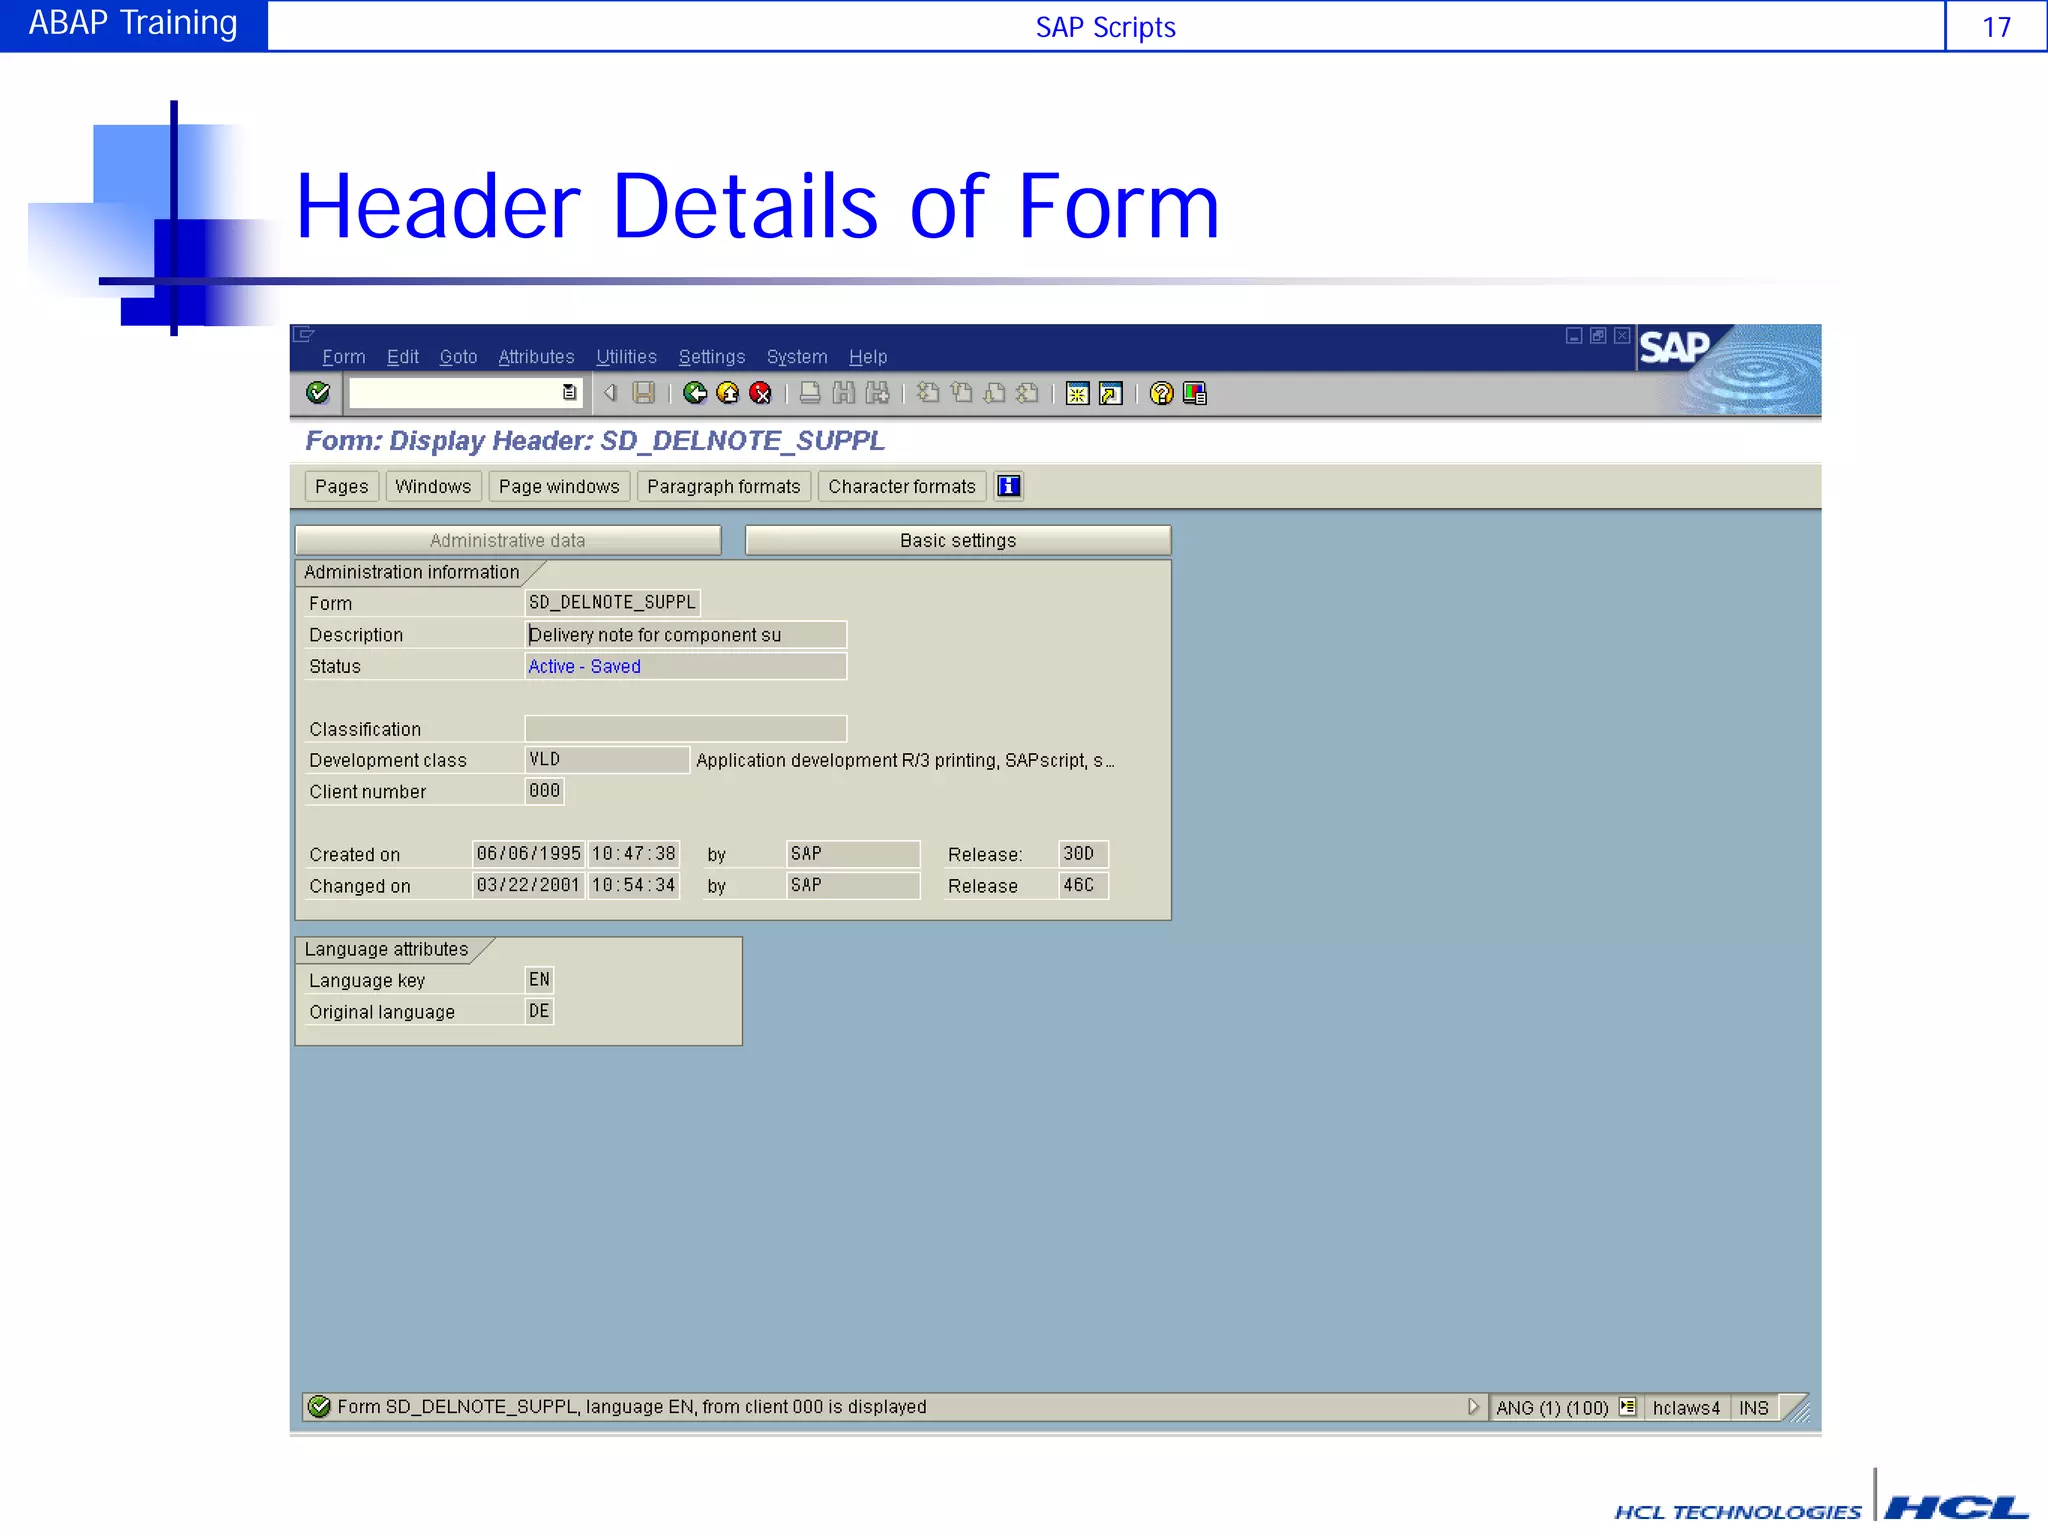This screenshot has width=2048, height=1536.
Task: Click the Page windows button
Action: (x=559, y=486)
